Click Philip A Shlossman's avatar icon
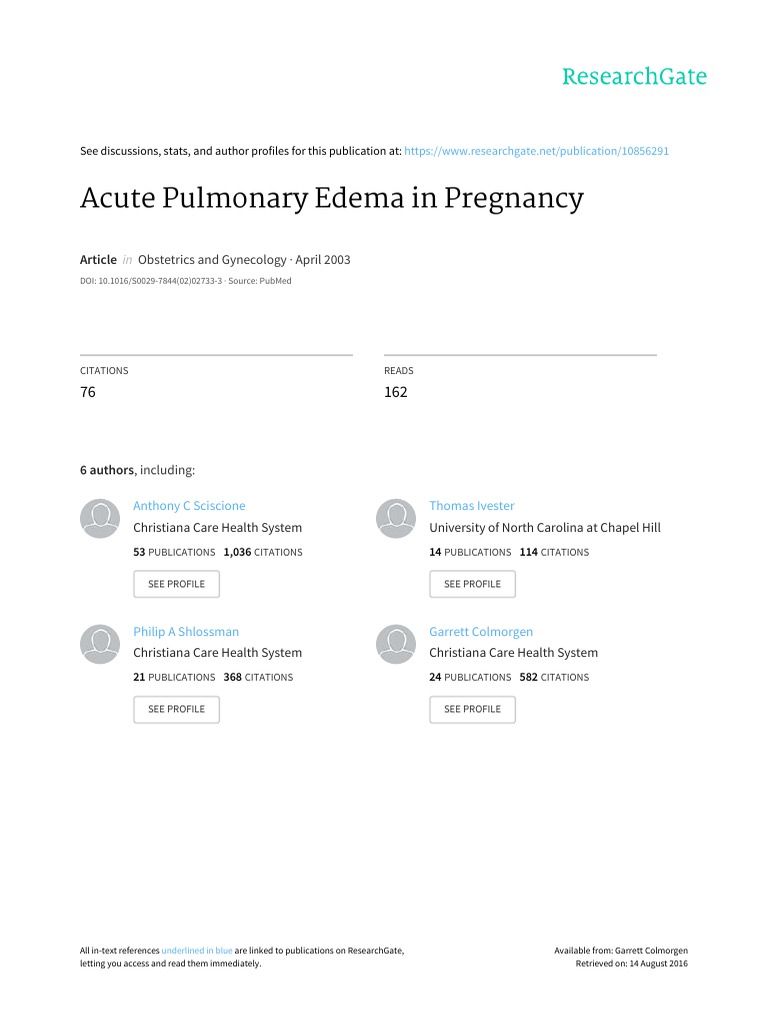768x1024 pixels. point(99,643)
